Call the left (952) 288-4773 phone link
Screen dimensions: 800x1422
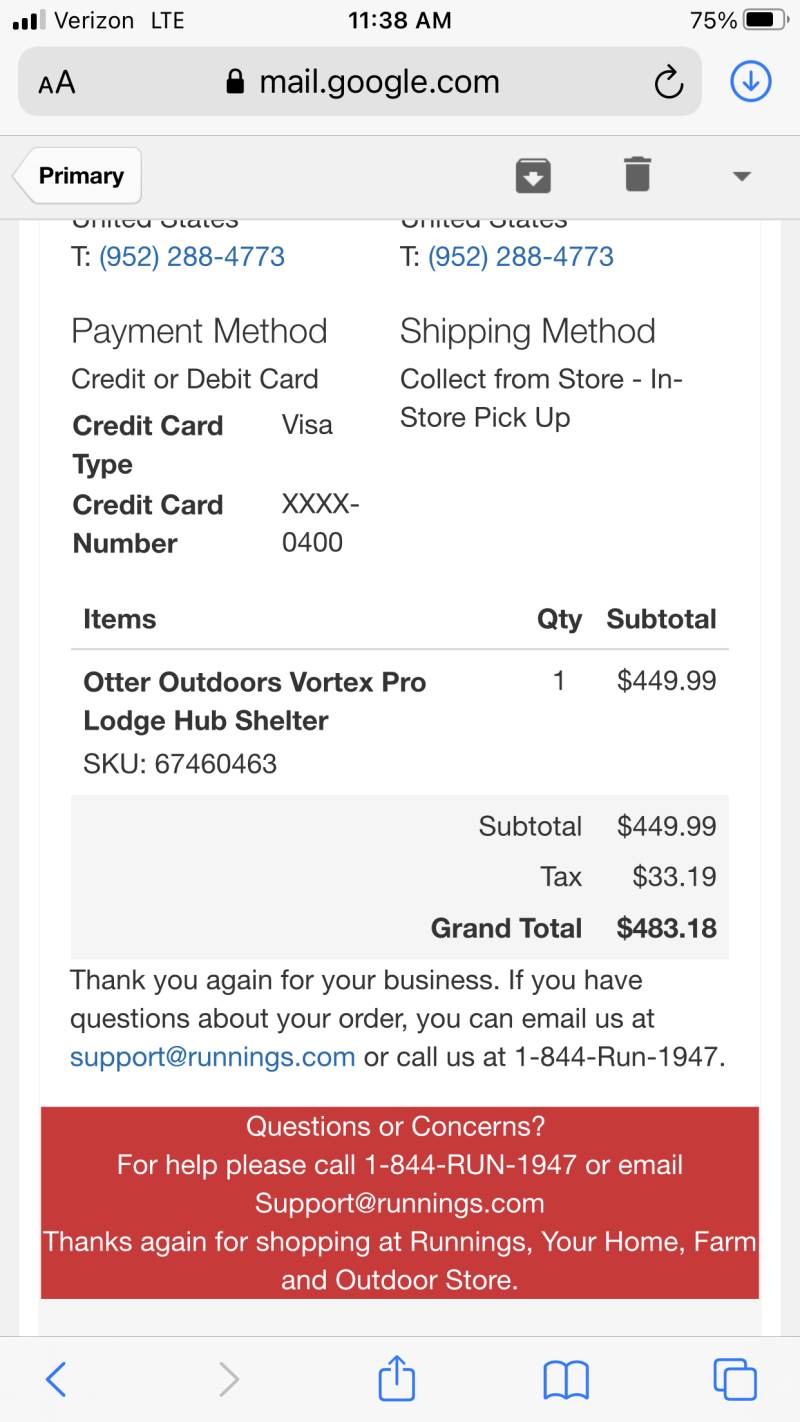(x=192, y=257)
